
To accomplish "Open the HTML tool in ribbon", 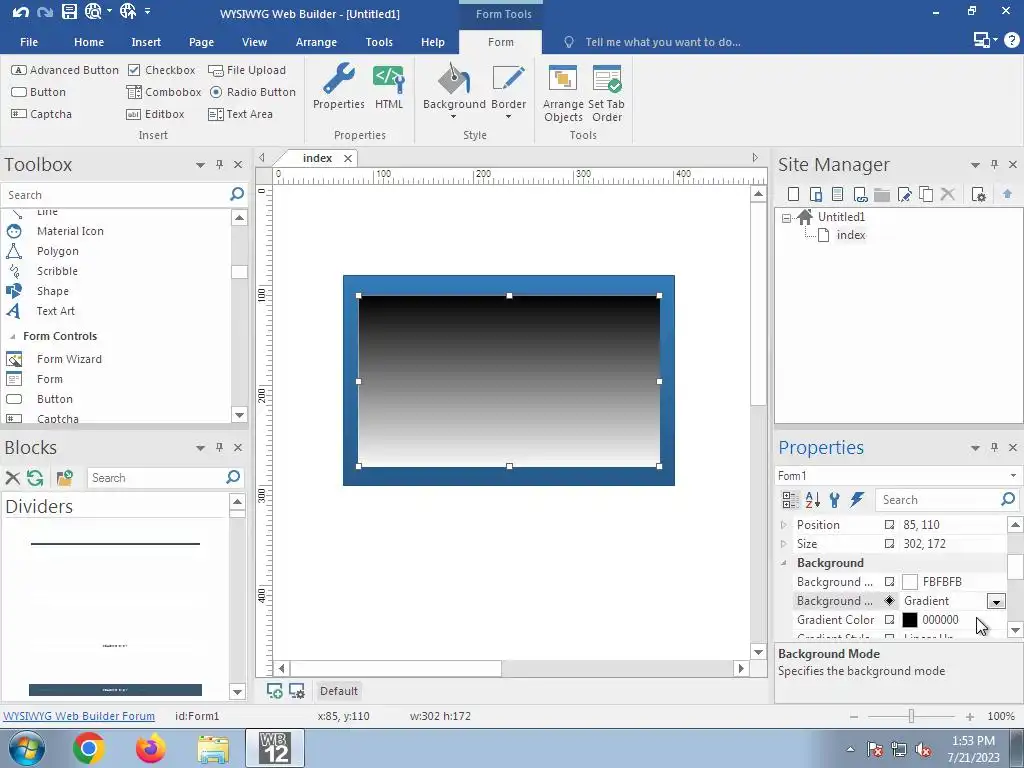I will tap(389, 87).
